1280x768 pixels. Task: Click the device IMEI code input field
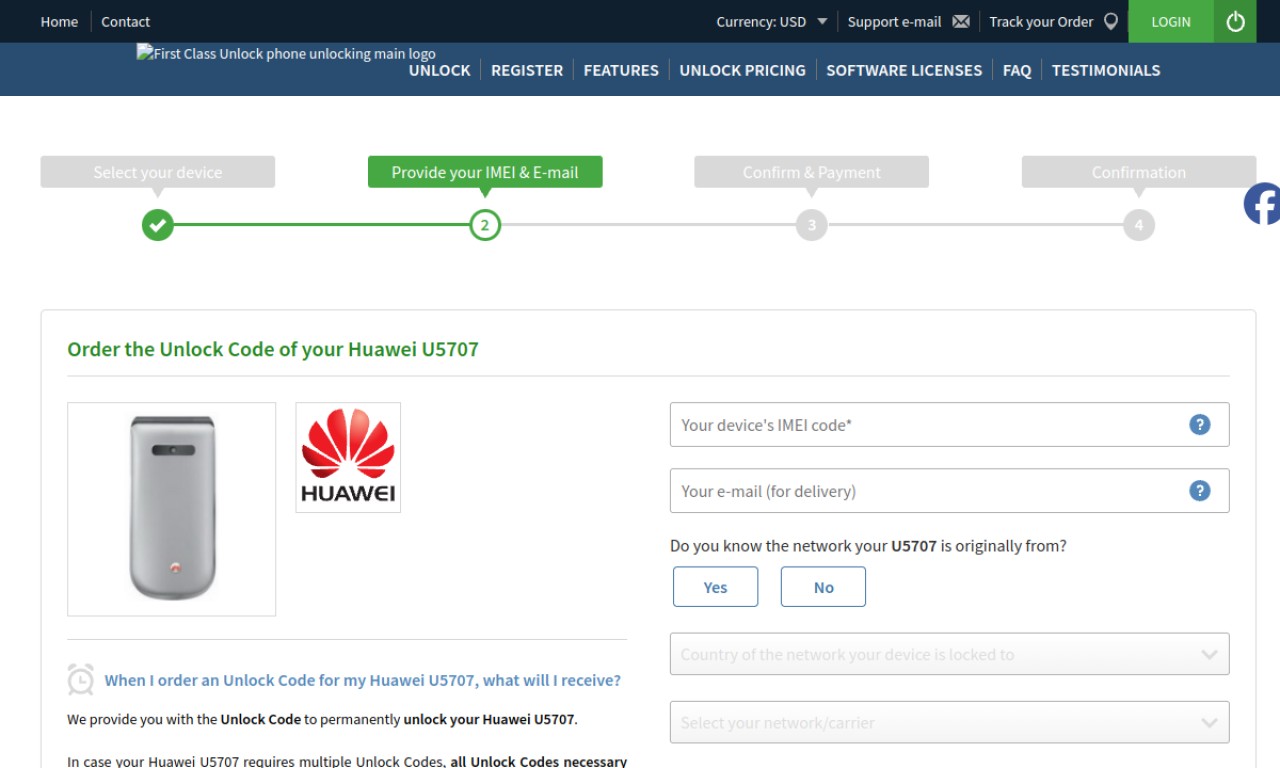[949, 425]
